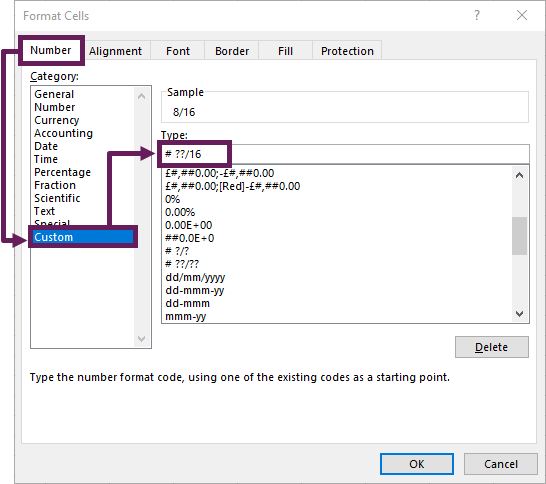Delete the selected custom format
Image resolution: width=546 pixels, height=484 pixels.
[x=491, y=347]
